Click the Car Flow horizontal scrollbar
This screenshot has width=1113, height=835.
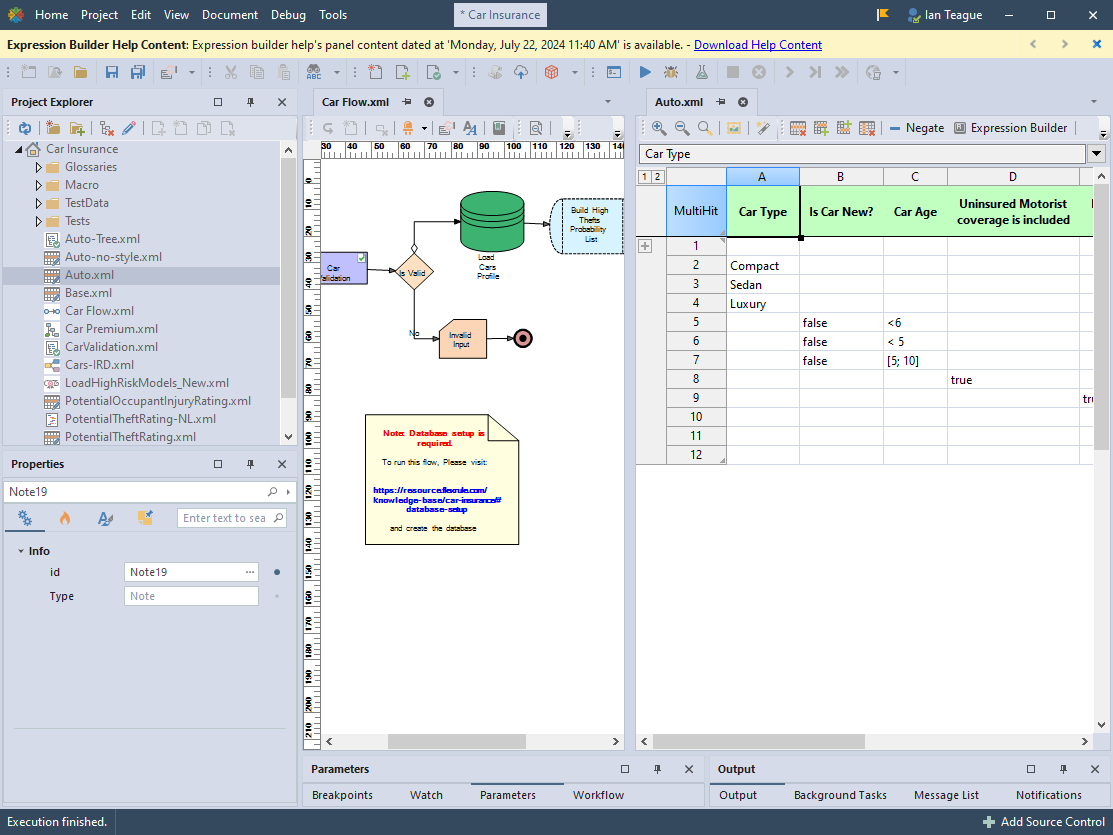click(x=456, y=741)
